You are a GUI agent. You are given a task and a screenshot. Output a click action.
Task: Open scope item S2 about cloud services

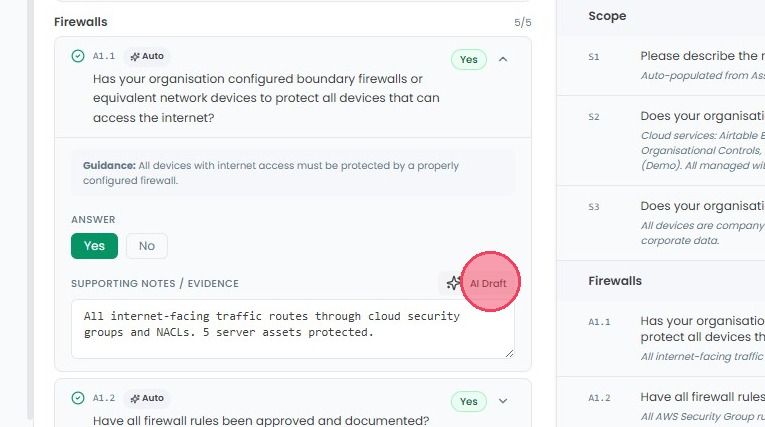tap(661, 141)
